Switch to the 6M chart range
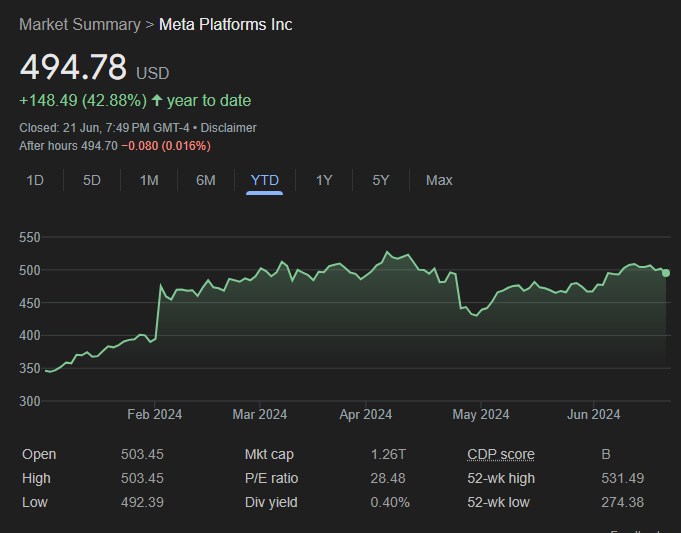The image size is (681, 533). [x=206, y=180]
